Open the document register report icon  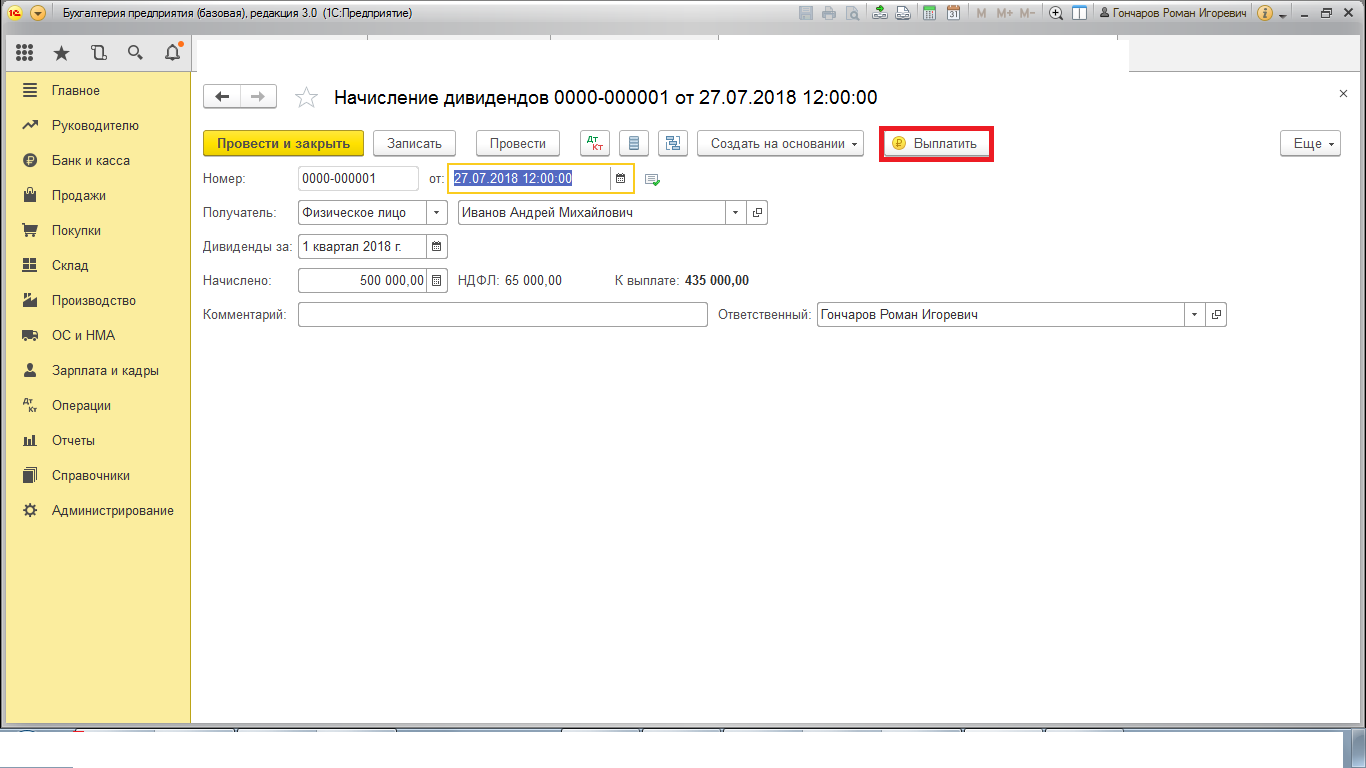[634, 144]
